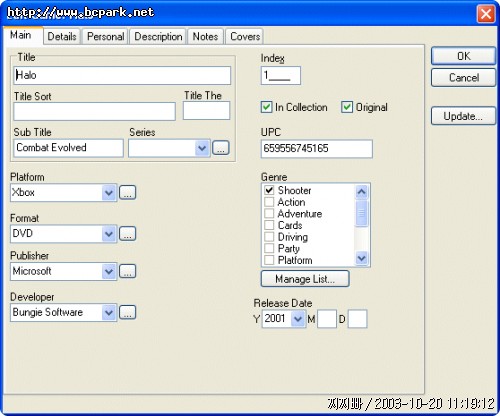This screenshot has width=500, height=416.
Task: Click genre list scroll down arrow
Action: pos(362,258)
